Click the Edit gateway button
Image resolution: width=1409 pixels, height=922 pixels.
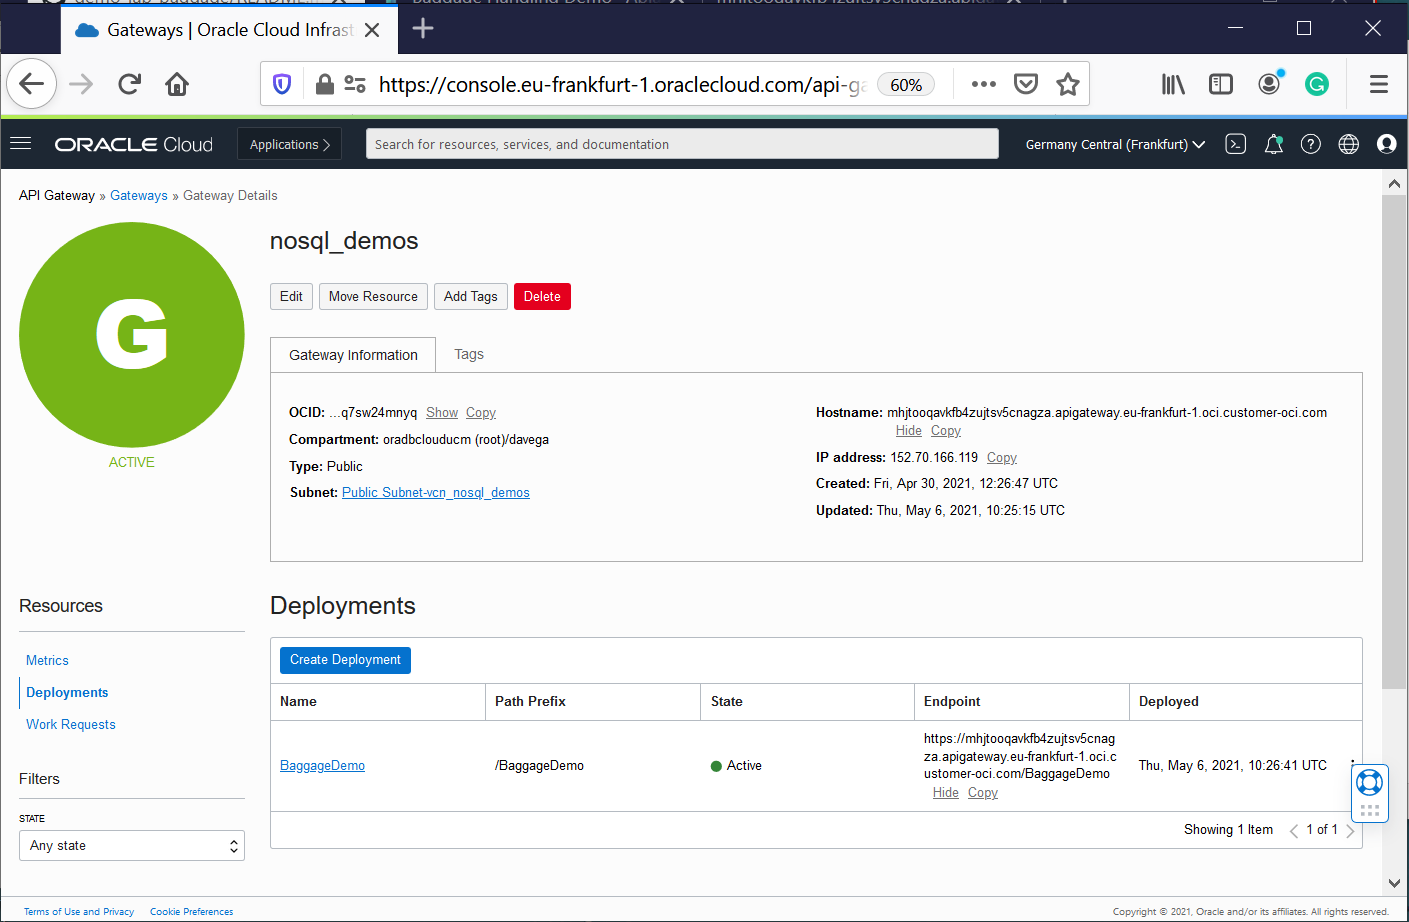[291, 296]
